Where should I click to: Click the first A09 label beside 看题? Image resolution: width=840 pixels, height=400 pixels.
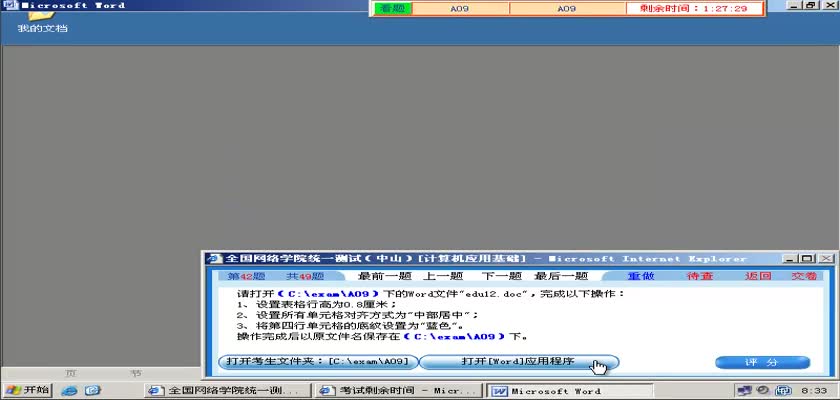(x=460, y=9)
